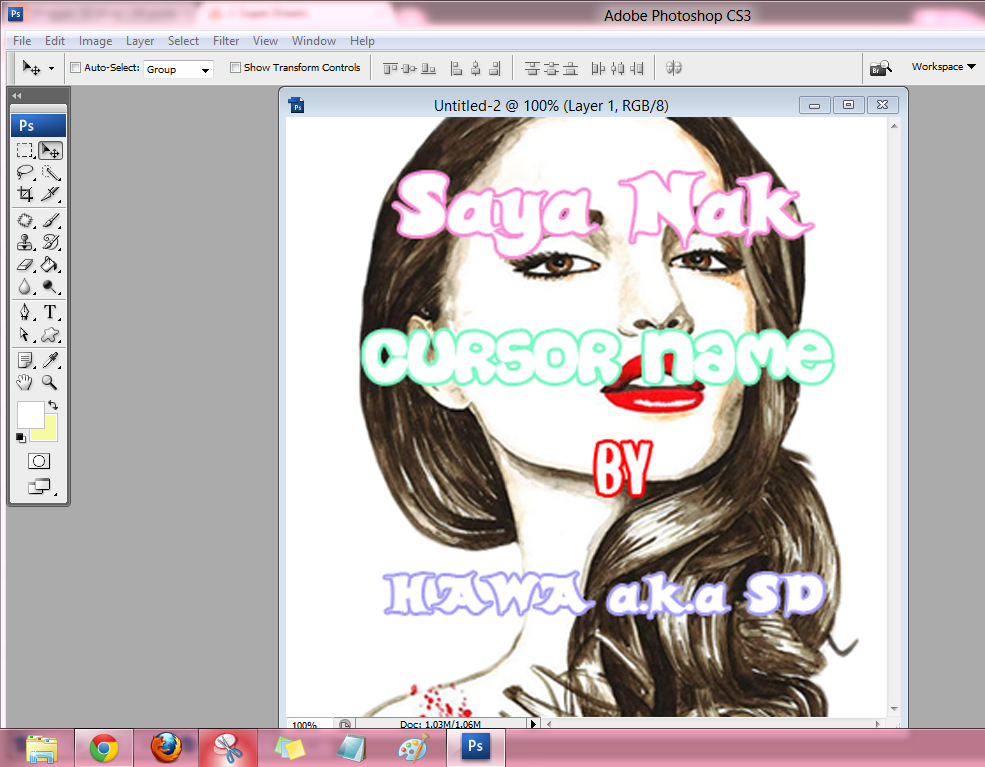Select the Path Selection tool

pos(25,334)
